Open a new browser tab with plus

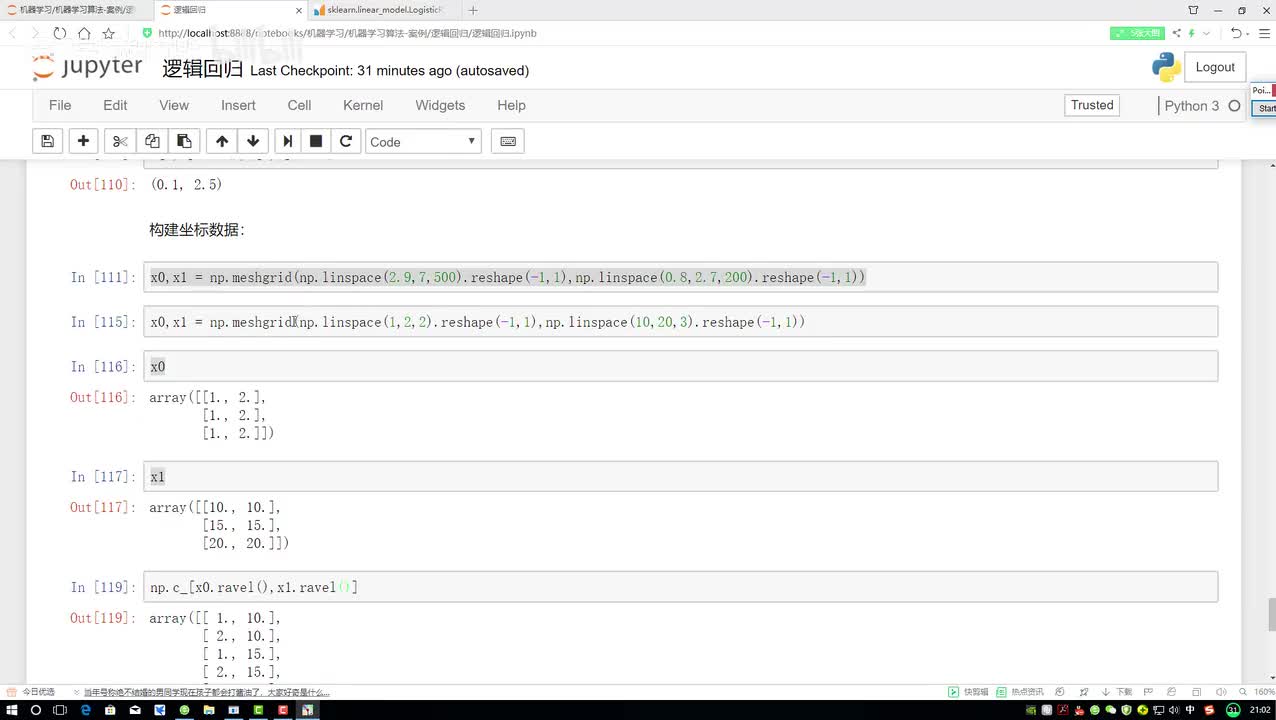[x=475, y=9]
